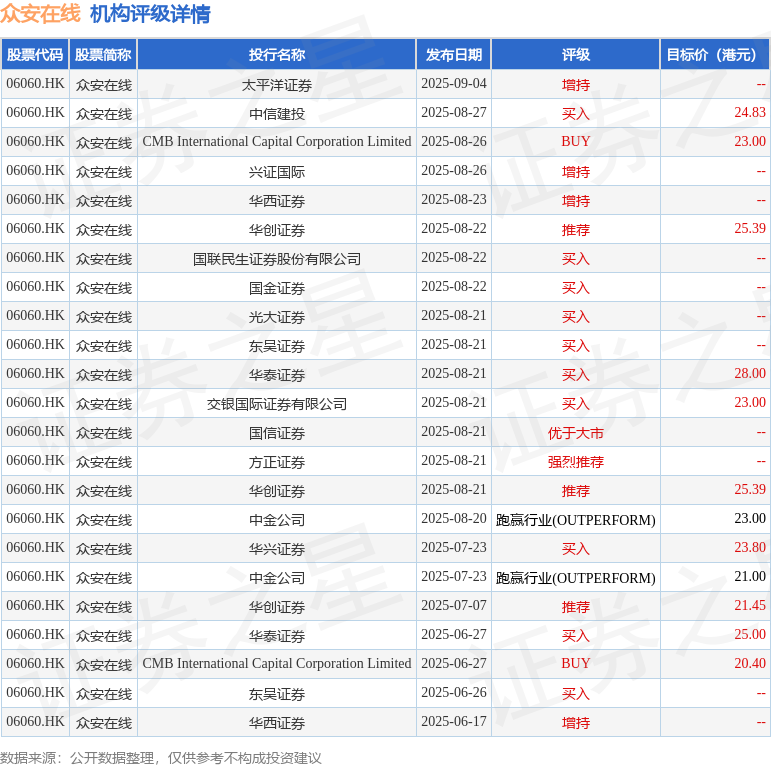Click the target price 24.83
This screenshot has height=767, width=771.
[x=750, y=113]
